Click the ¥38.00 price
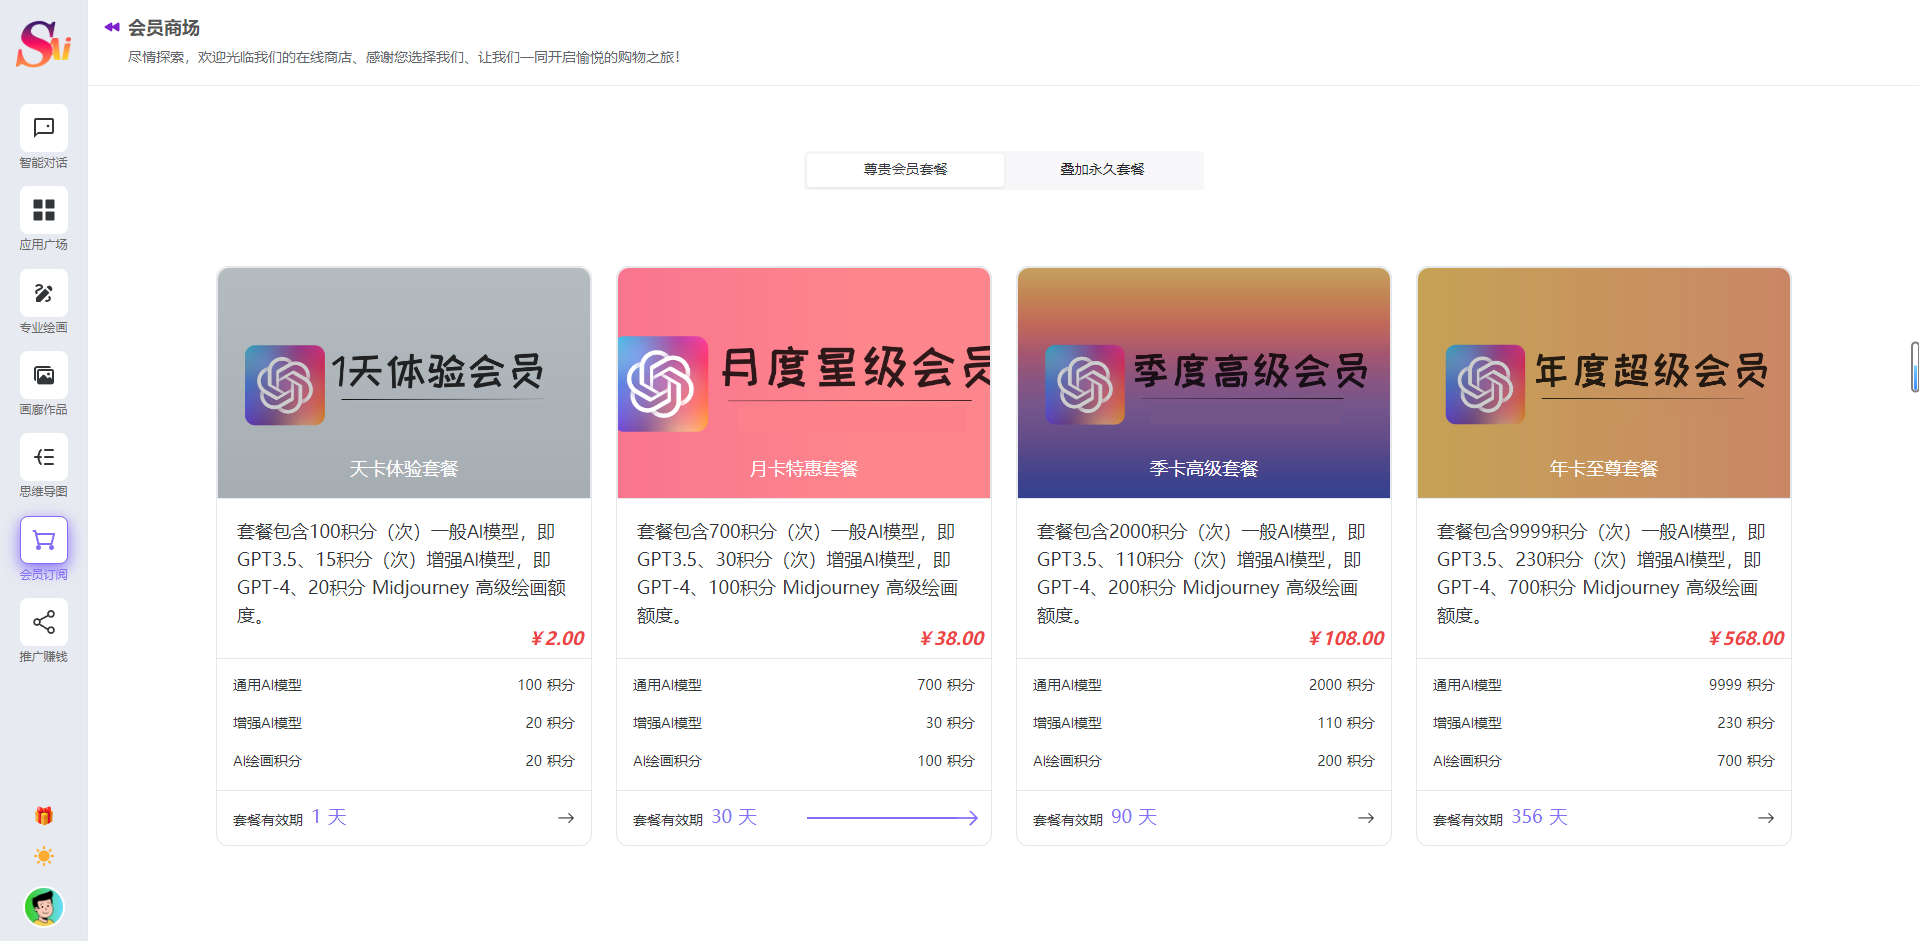Image resolution: width=1919 pixels, height=941 pixels. (952, 638)
